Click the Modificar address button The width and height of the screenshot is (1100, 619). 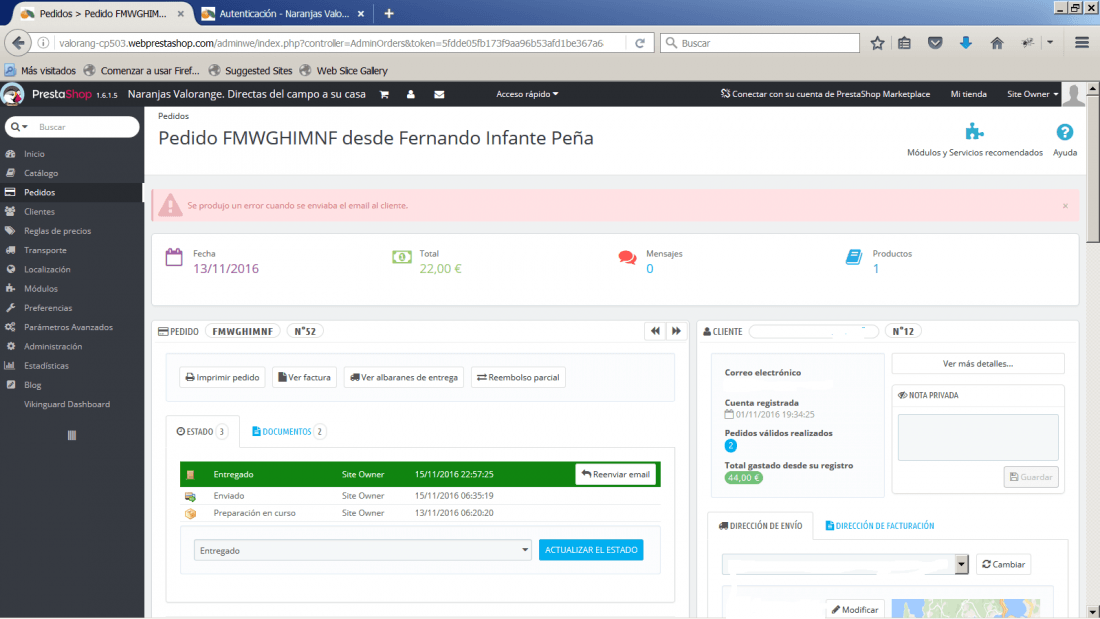tap(854, 610)
